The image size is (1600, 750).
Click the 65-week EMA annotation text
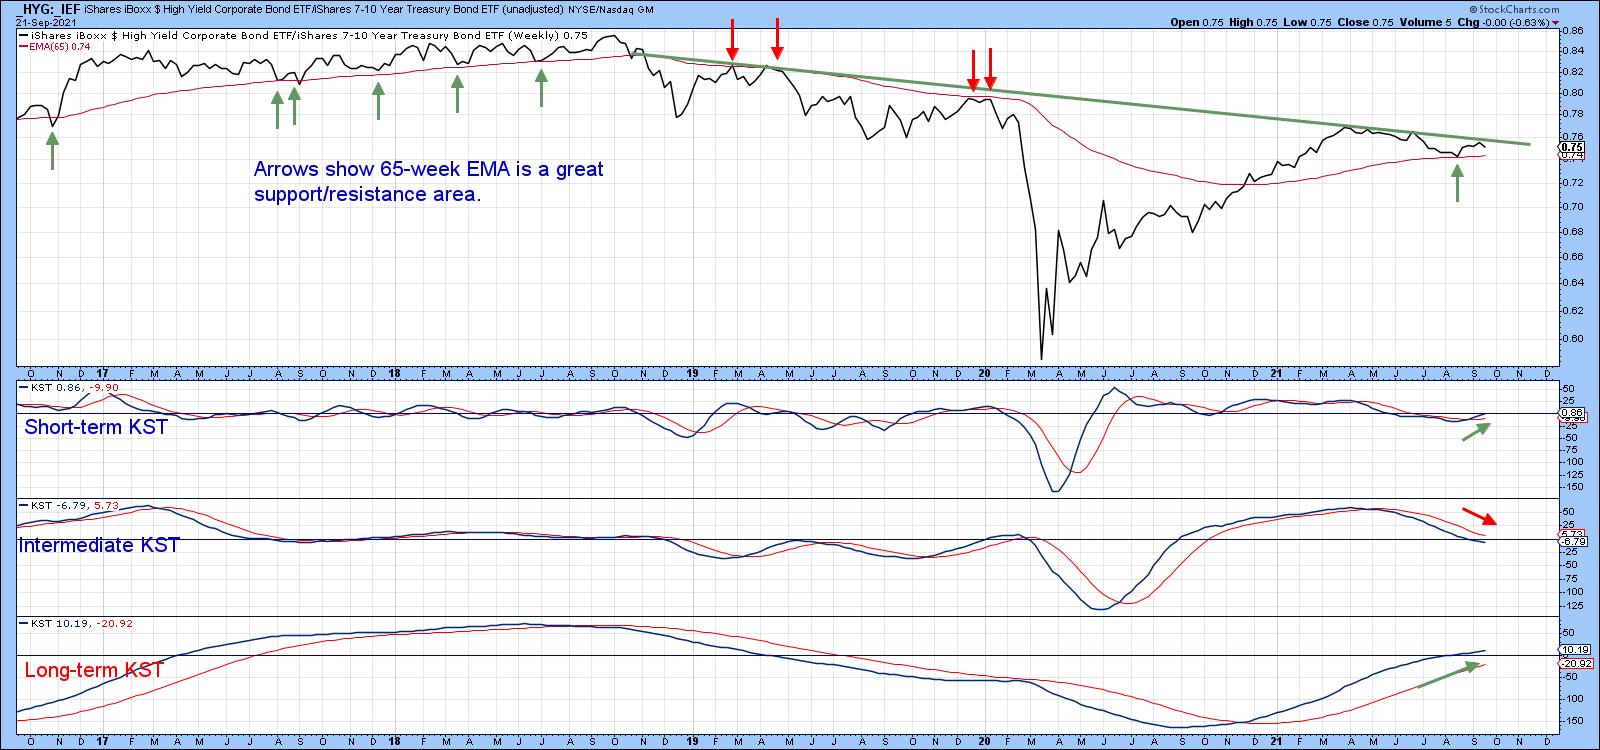coord(428,181)
